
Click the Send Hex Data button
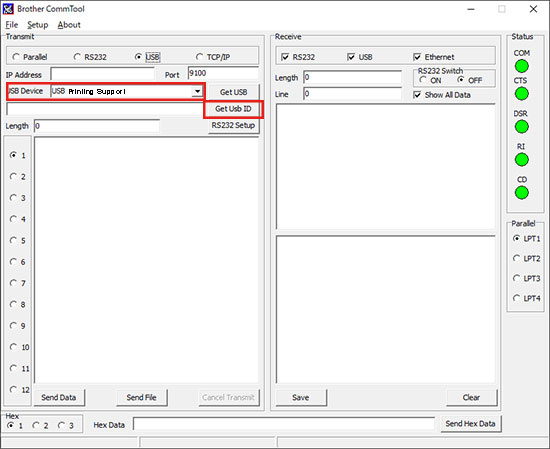tap(470, 424)
